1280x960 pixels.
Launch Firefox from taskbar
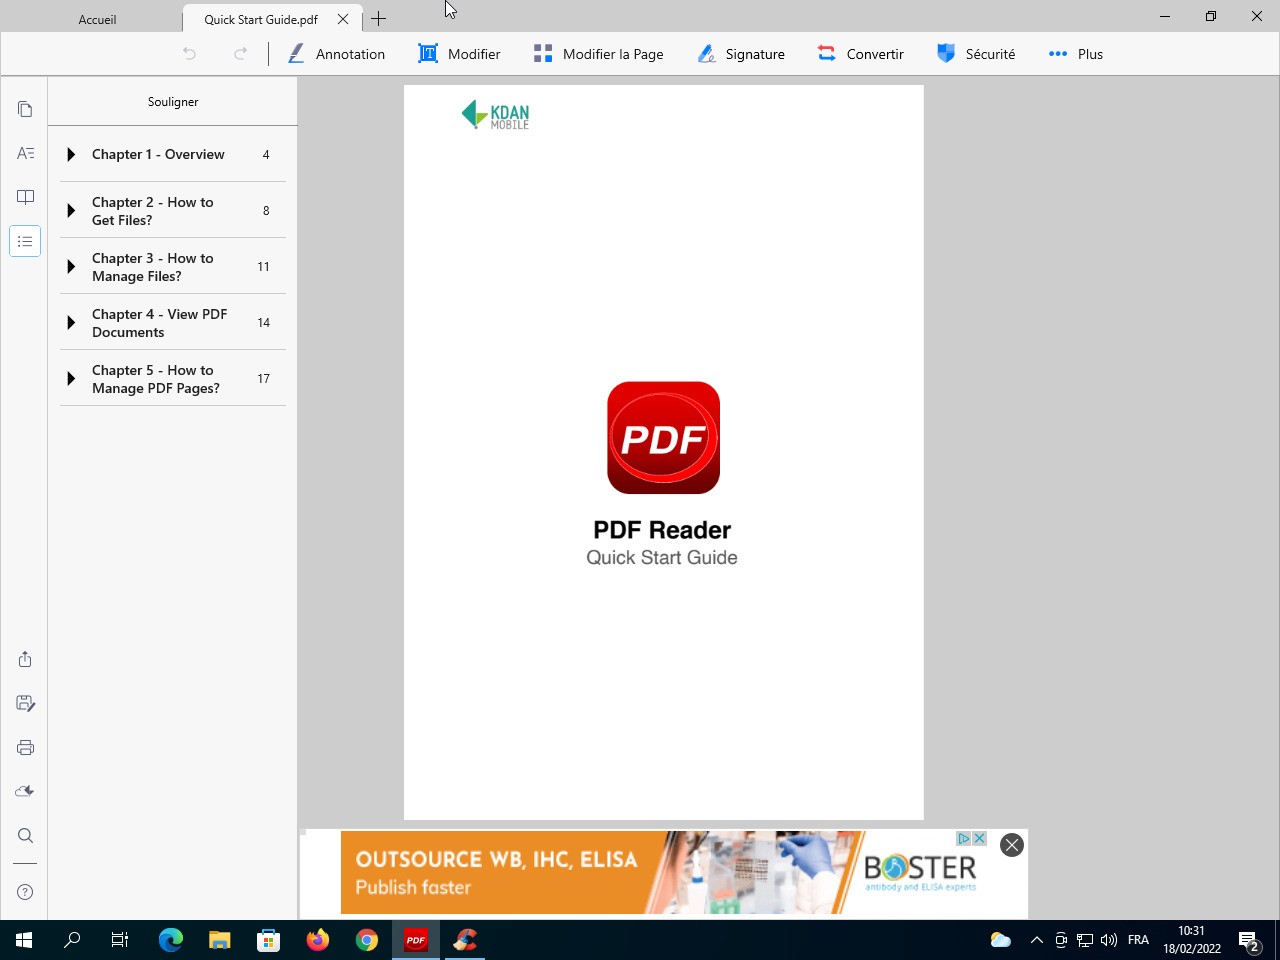(x=318, y=940)
